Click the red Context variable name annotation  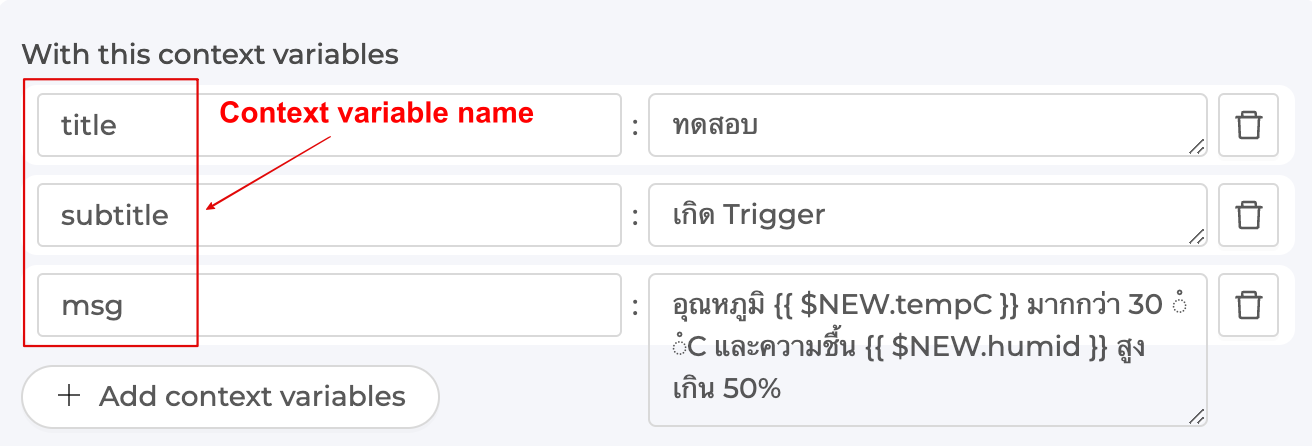click(377, 113)
